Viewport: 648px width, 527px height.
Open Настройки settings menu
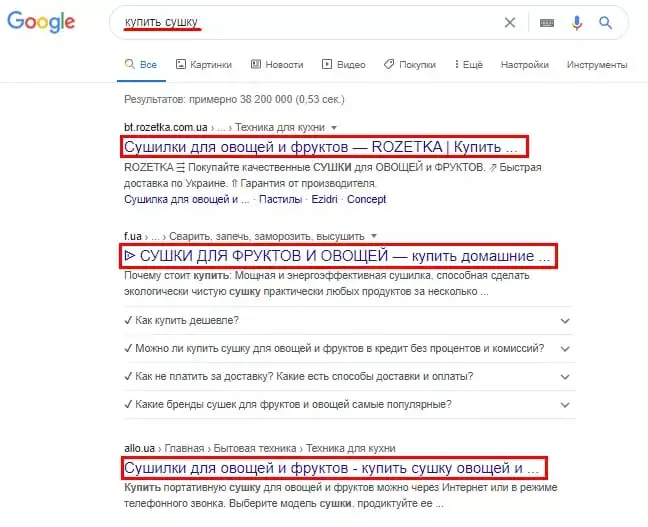(x=524, y=64)
